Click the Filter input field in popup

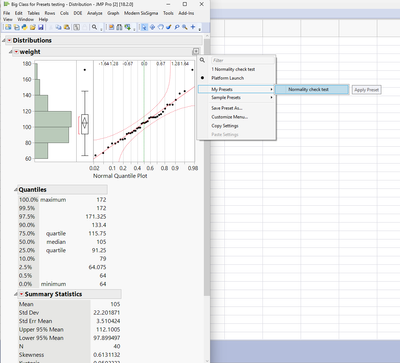pyautogui.click(x=243, y=60)
